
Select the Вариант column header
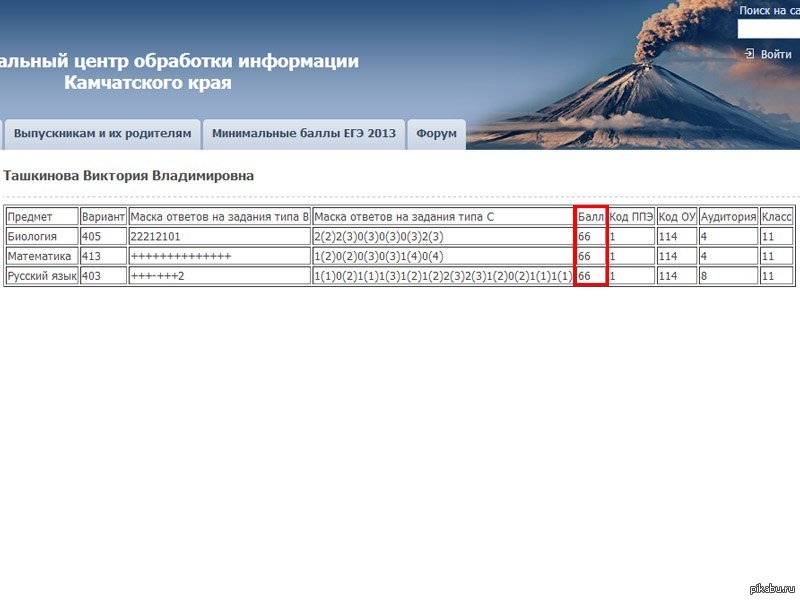click(x=103, y=217)
